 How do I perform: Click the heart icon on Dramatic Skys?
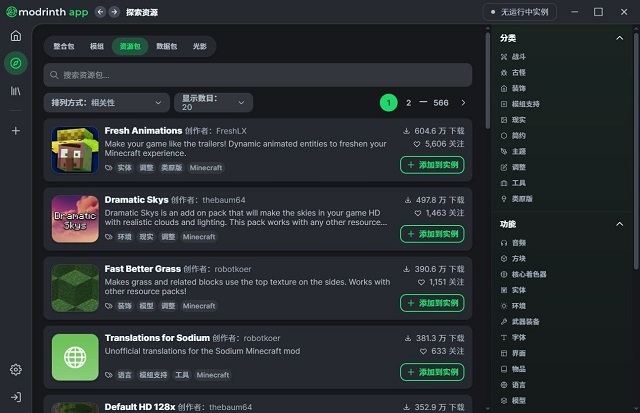tap(418, 213)
